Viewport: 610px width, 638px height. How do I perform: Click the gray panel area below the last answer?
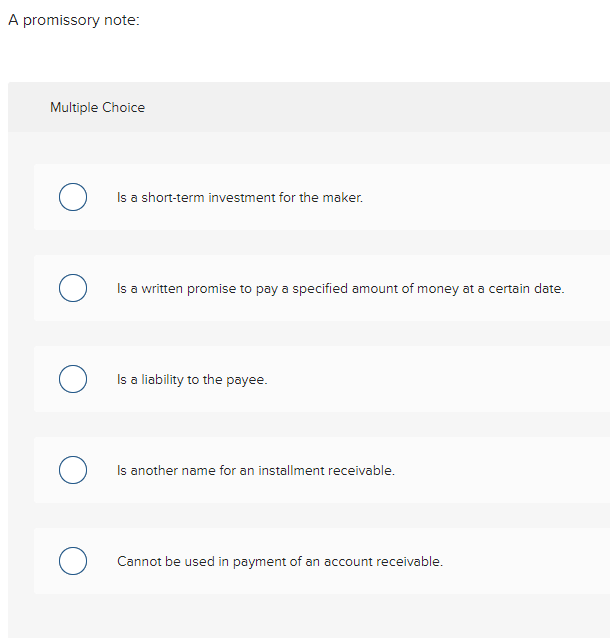pyautogui.click(x=300, y=615)
